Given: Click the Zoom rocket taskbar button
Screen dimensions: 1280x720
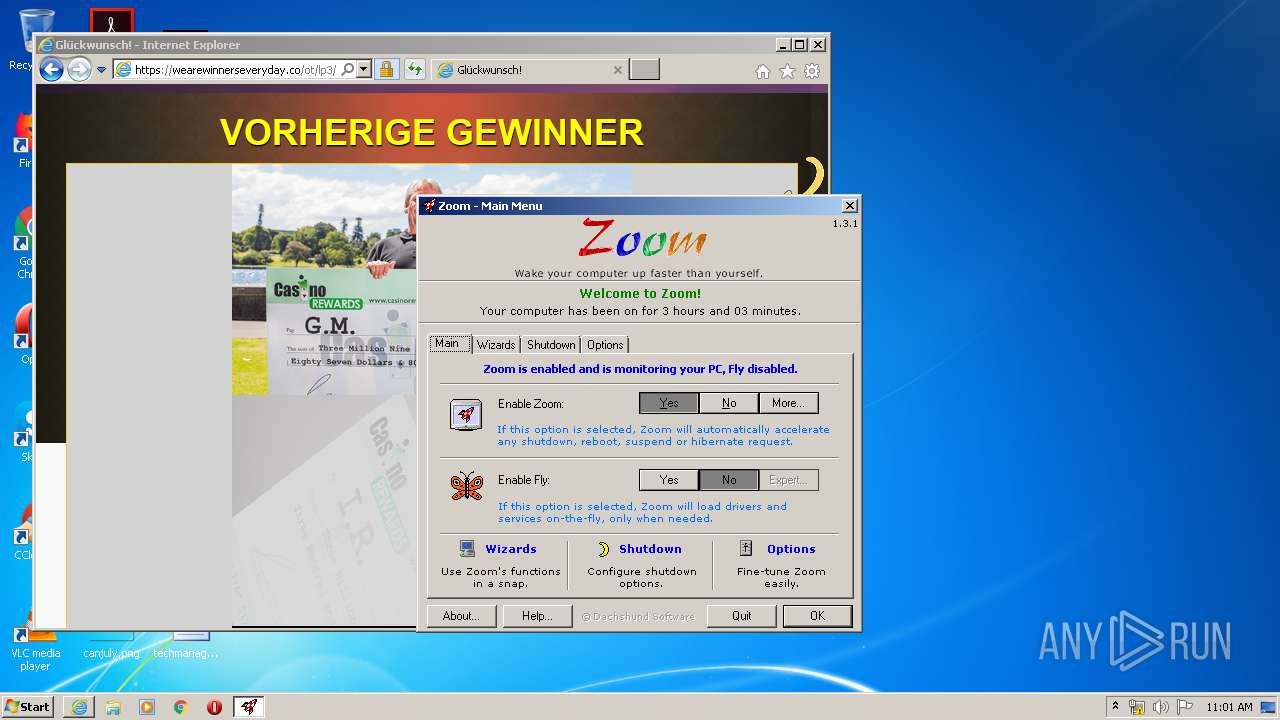Looking at the screenshot, I should (x=249, y=707).
